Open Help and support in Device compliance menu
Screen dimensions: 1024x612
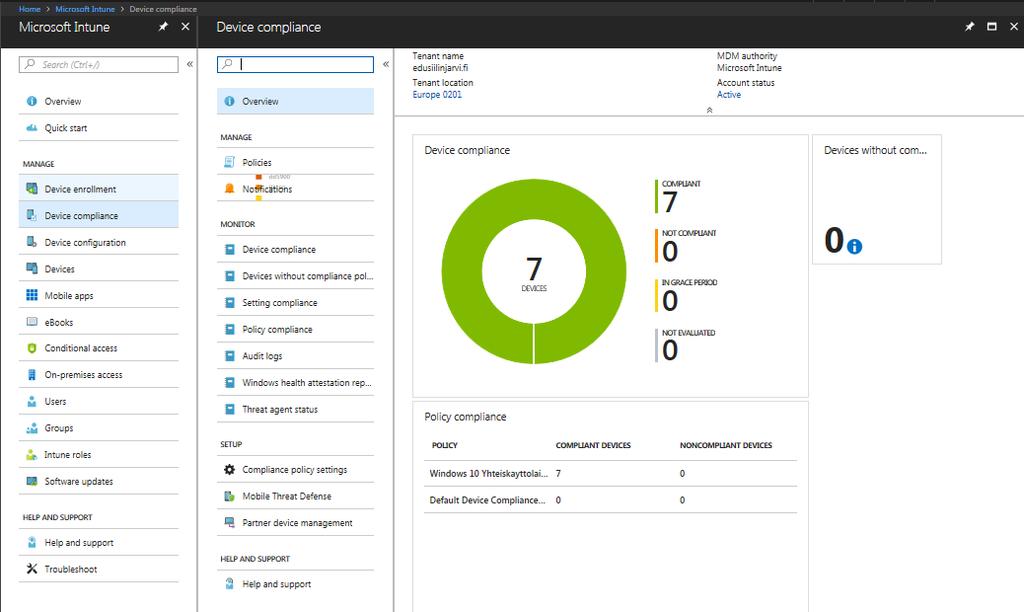(295, 584)
